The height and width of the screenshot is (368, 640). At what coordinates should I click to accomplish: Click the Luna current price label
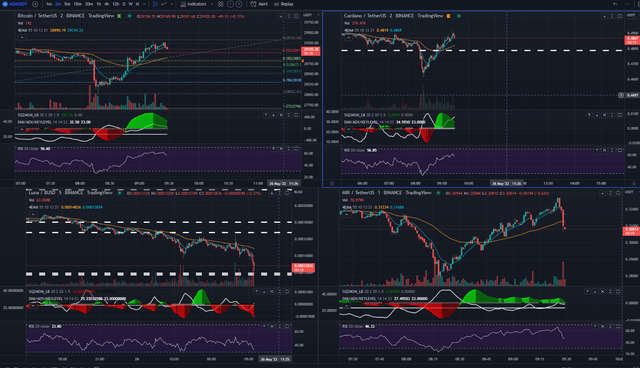[x=303, y=268]
